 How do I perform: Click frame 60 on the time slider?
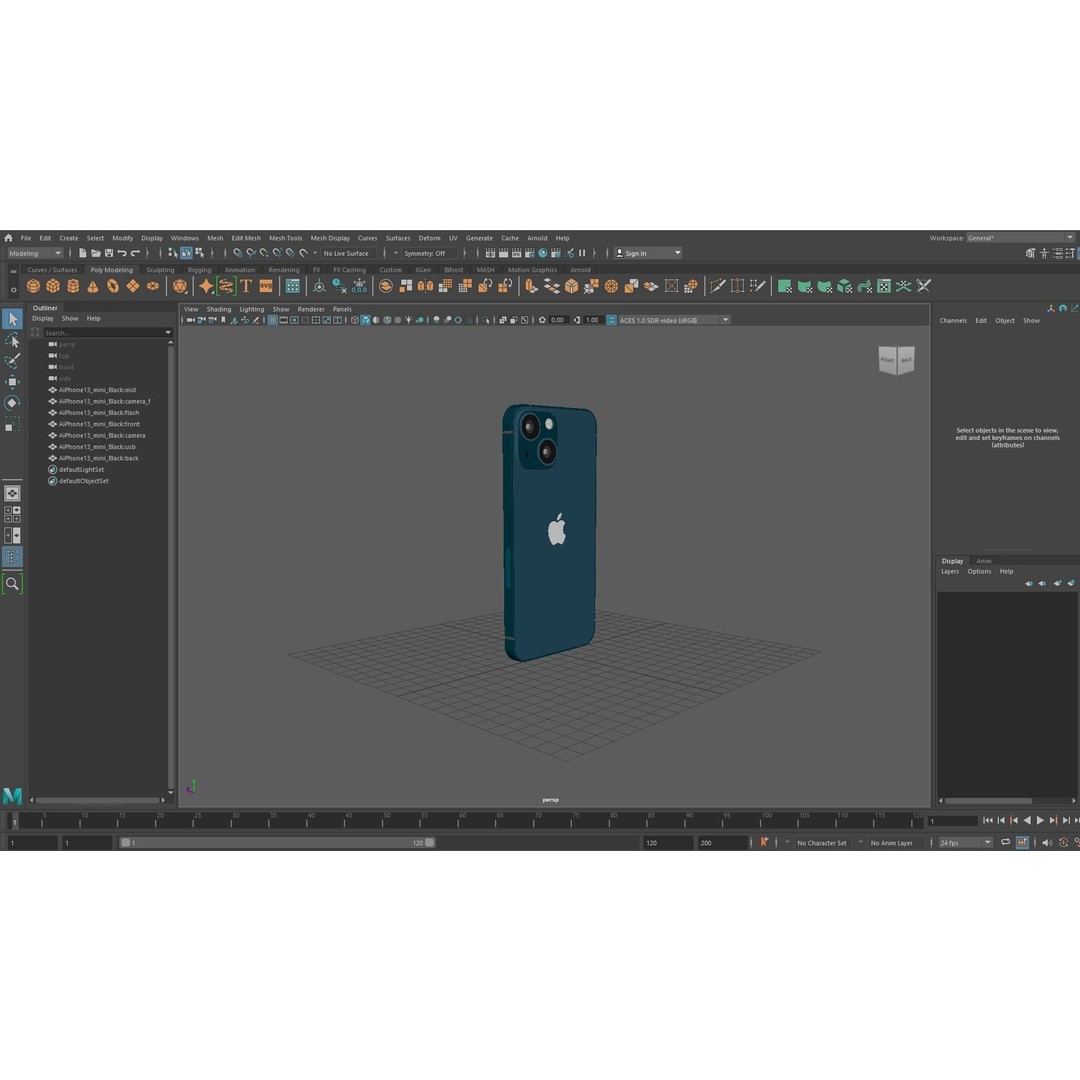coord(463,820)
